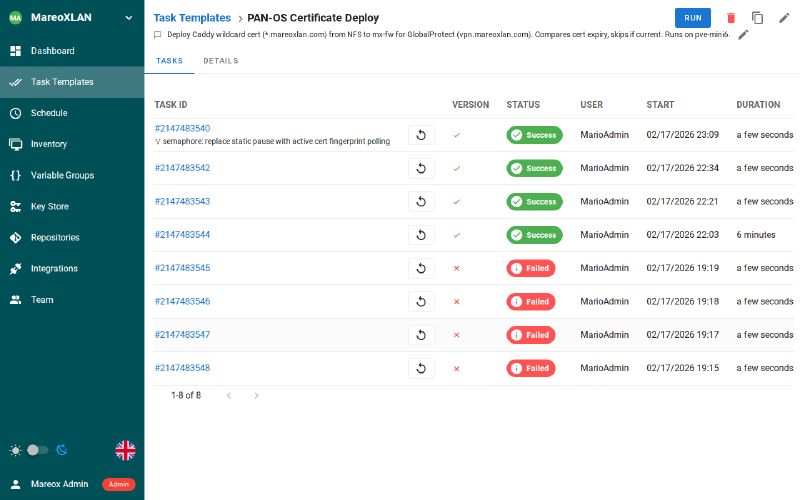Open task #2147483543
800x500 pixels.
pos(182,202)
